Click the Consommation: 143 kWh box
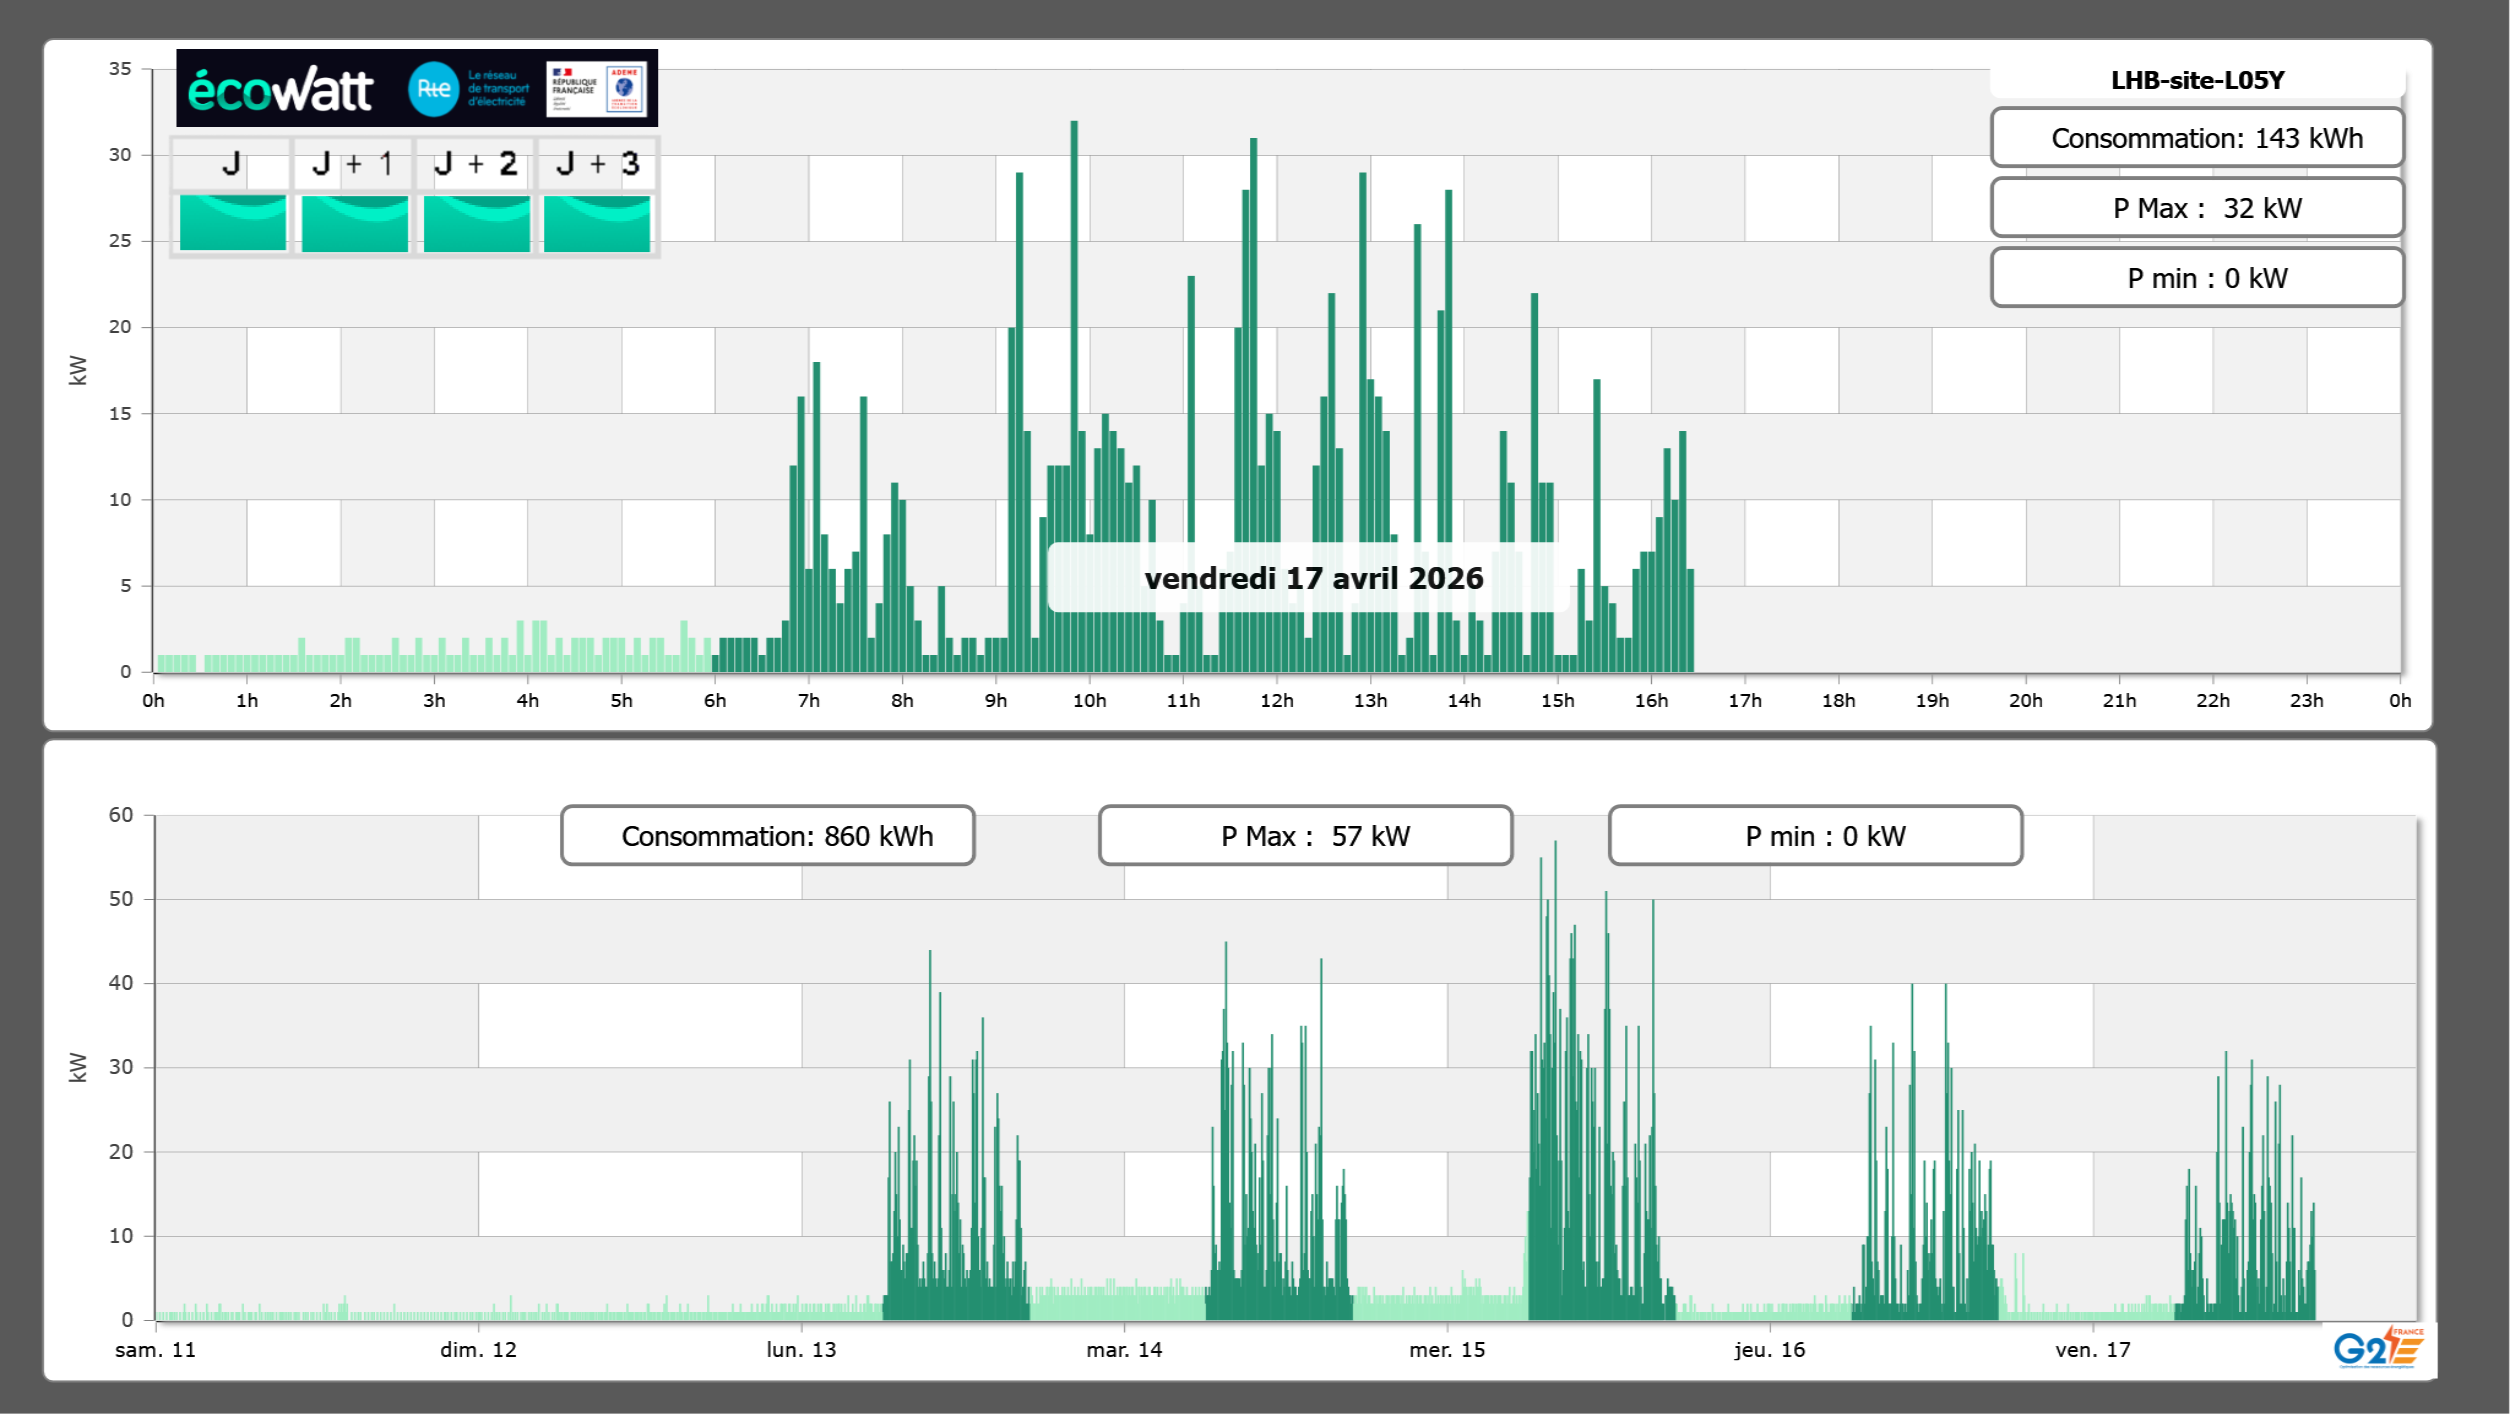Image resolution: width=2511 pixels, height=1415 pixels. [x=2197, y=138]
